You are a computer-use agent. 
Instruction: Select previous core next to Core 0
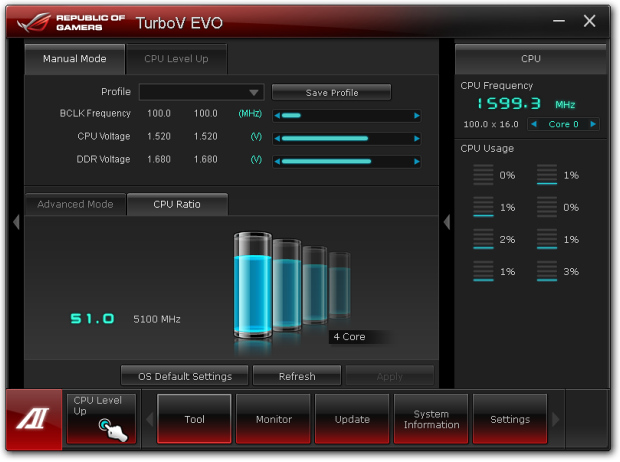(x=534, y=124)
